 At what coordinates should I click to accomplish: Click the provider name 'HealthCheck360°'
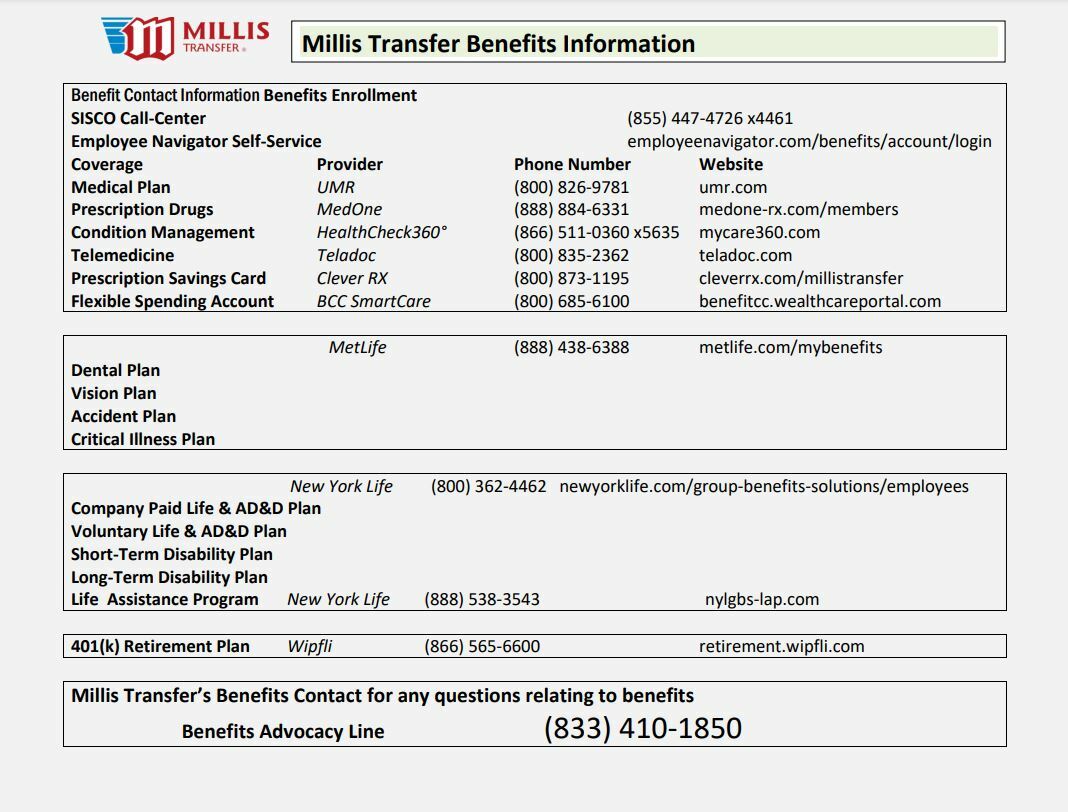tap(382, 233)
